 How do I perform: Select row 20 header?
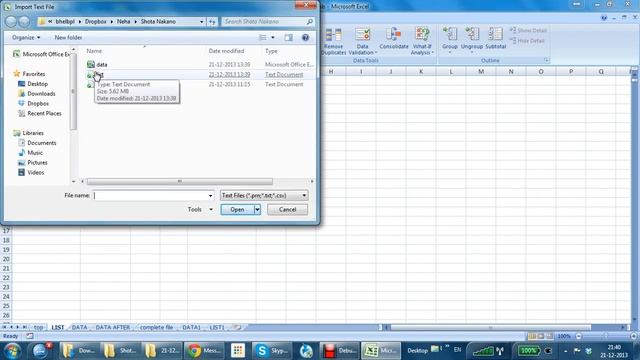(x=6, y=259)
